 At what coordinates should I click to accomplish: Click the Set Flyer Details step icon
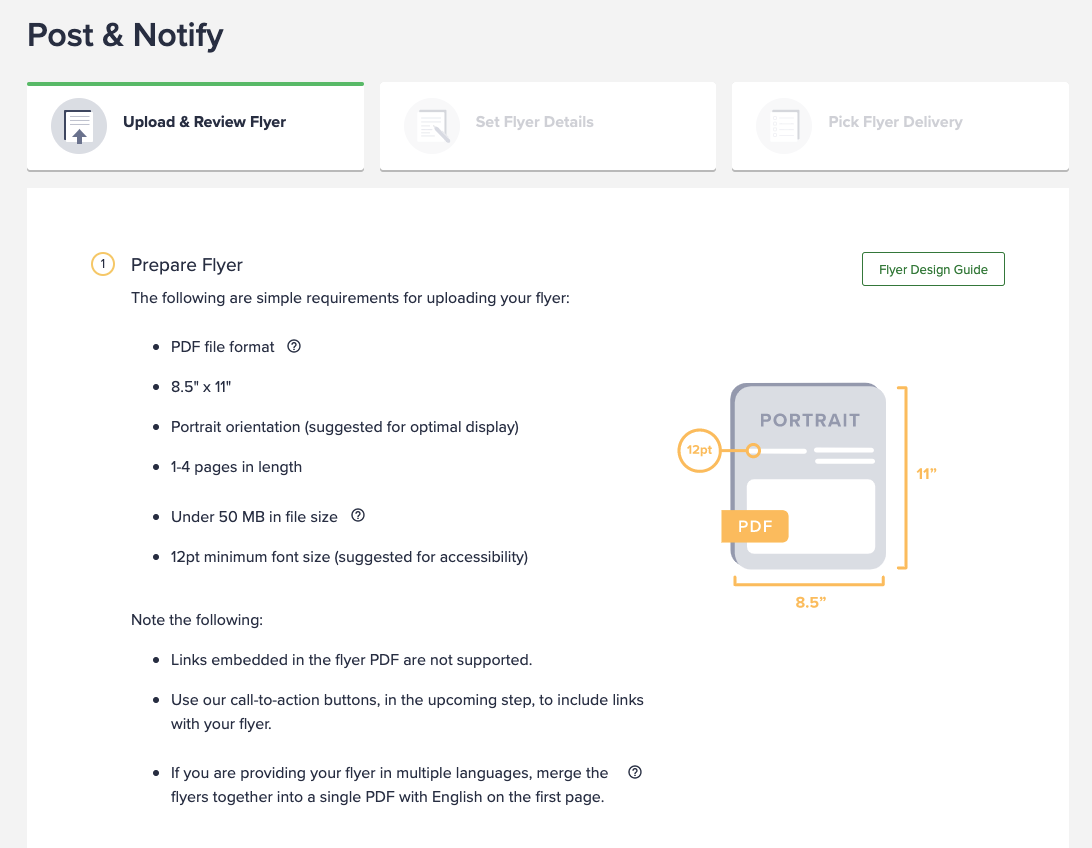coord(432,126)
